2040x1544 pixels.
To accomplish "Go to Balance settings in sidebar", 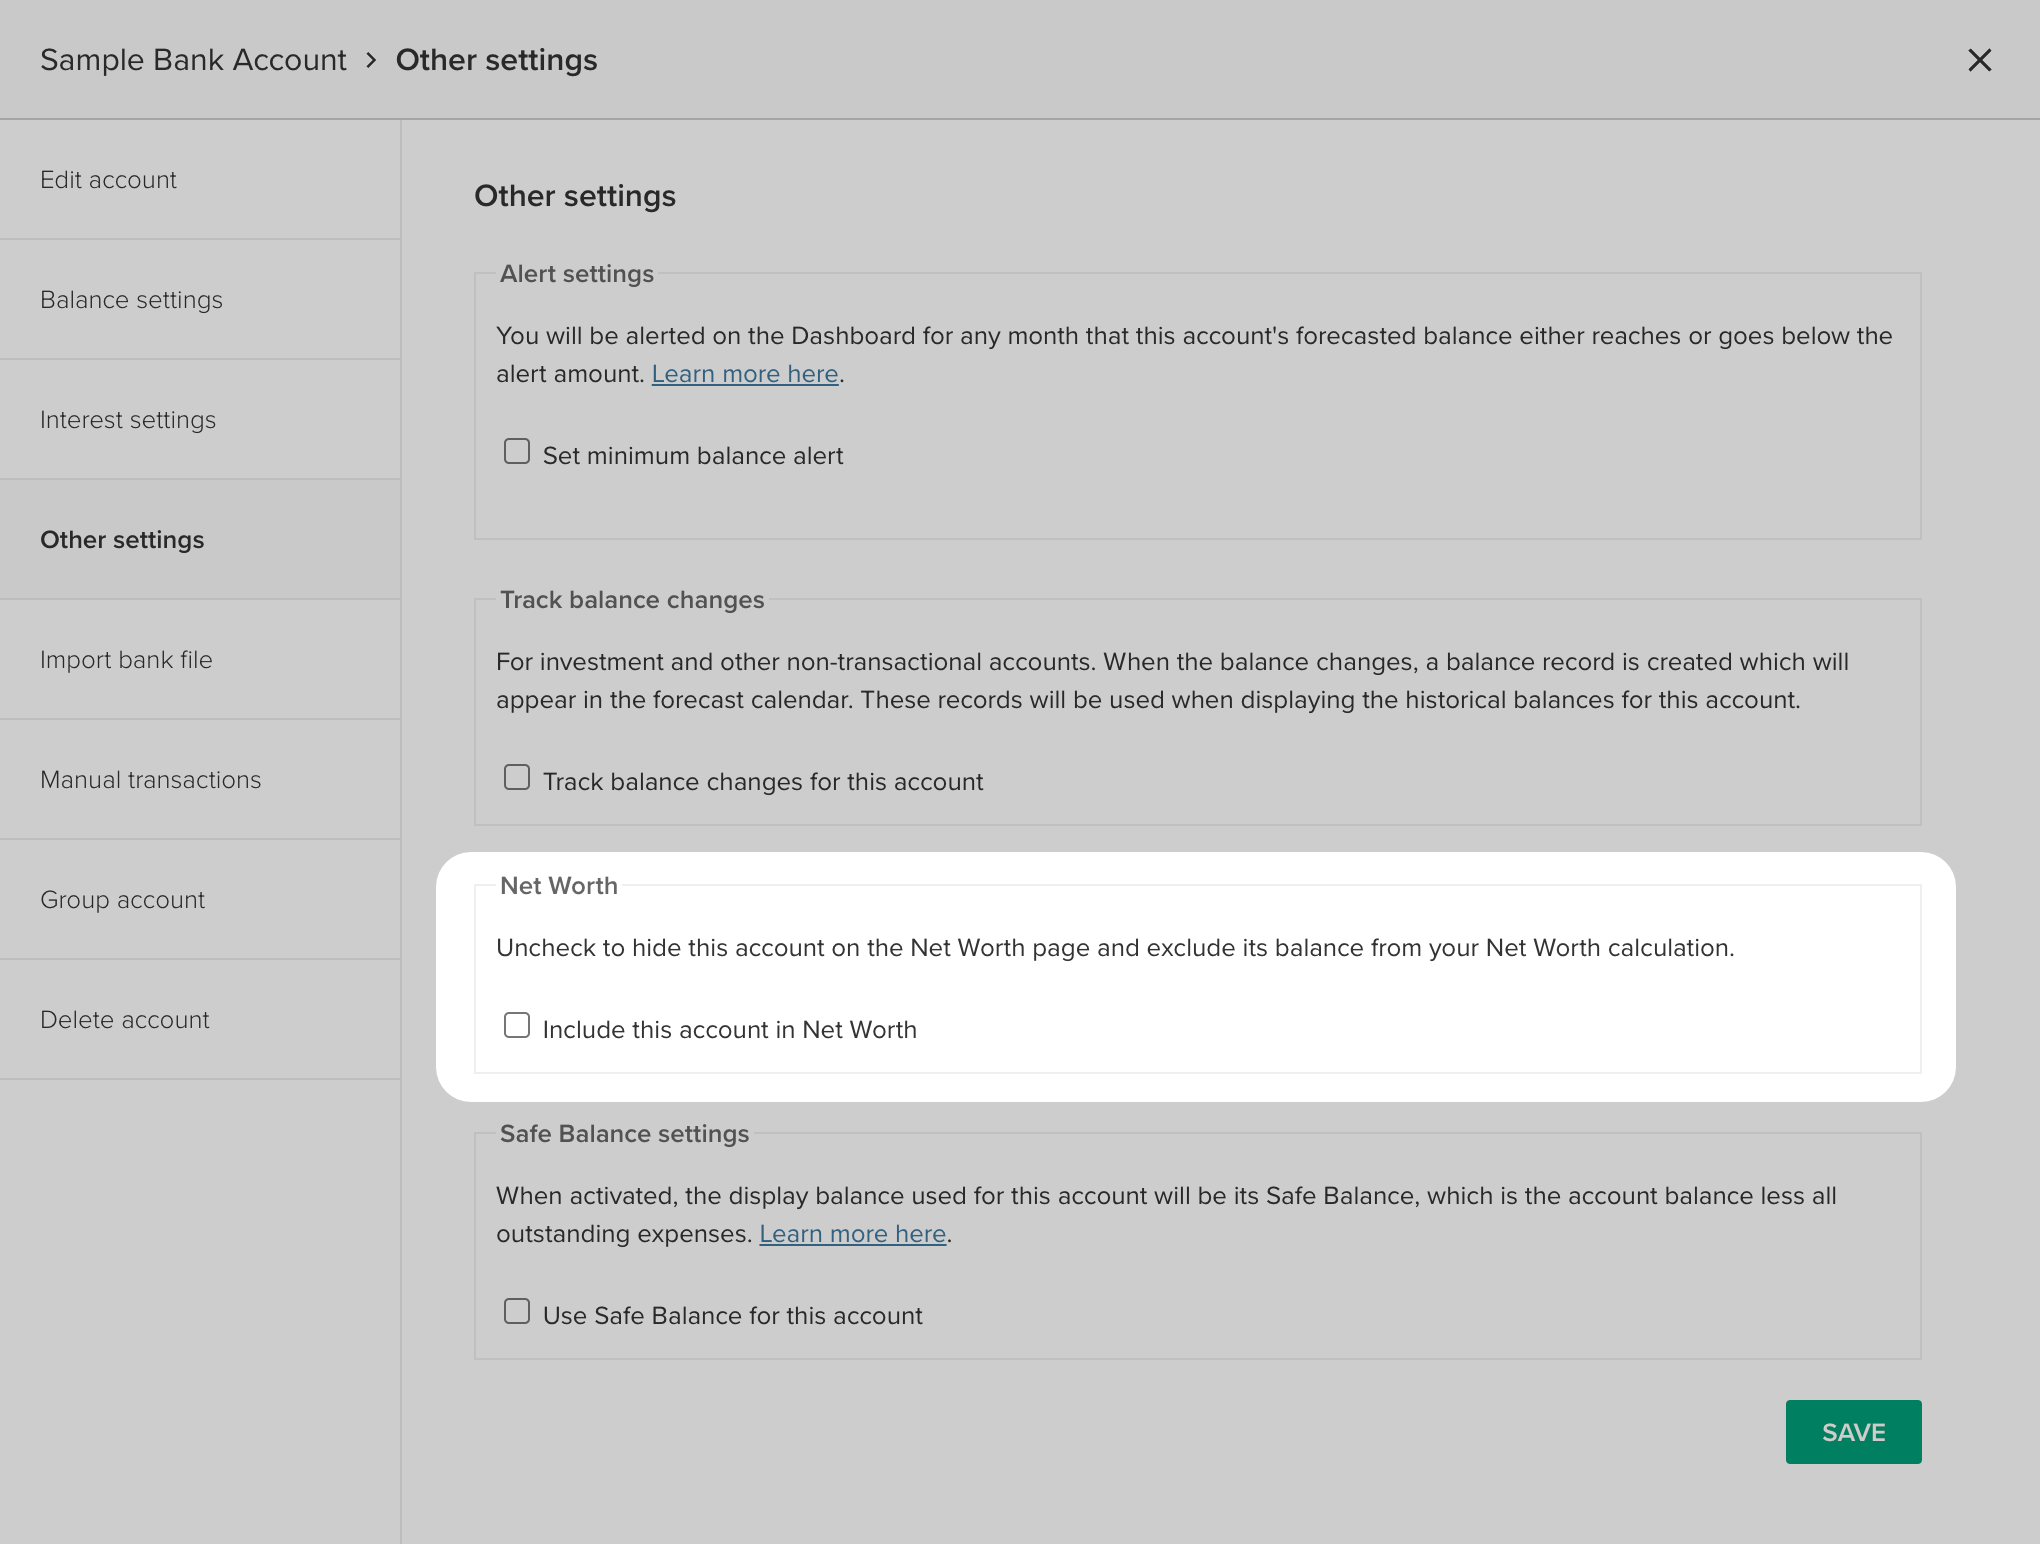I will (x=131, y=300).
